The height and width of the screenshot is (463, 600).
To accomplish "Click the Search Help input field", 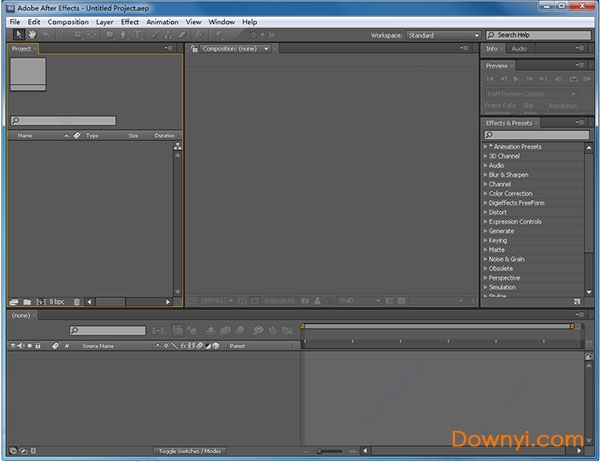I will [x=538, y=35].
